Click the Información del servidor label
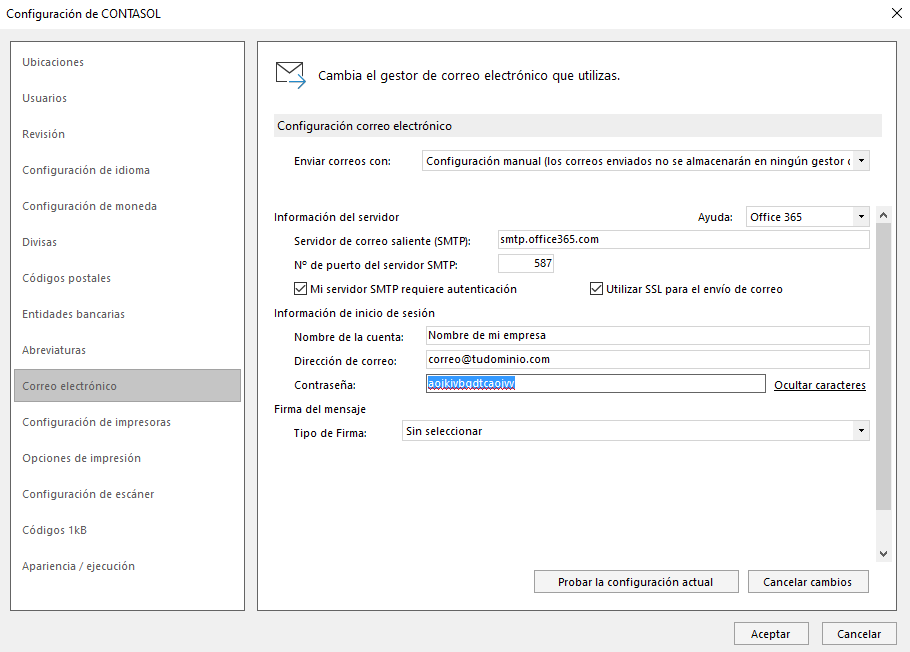910x652 pixels. click(x=337, y=217)
